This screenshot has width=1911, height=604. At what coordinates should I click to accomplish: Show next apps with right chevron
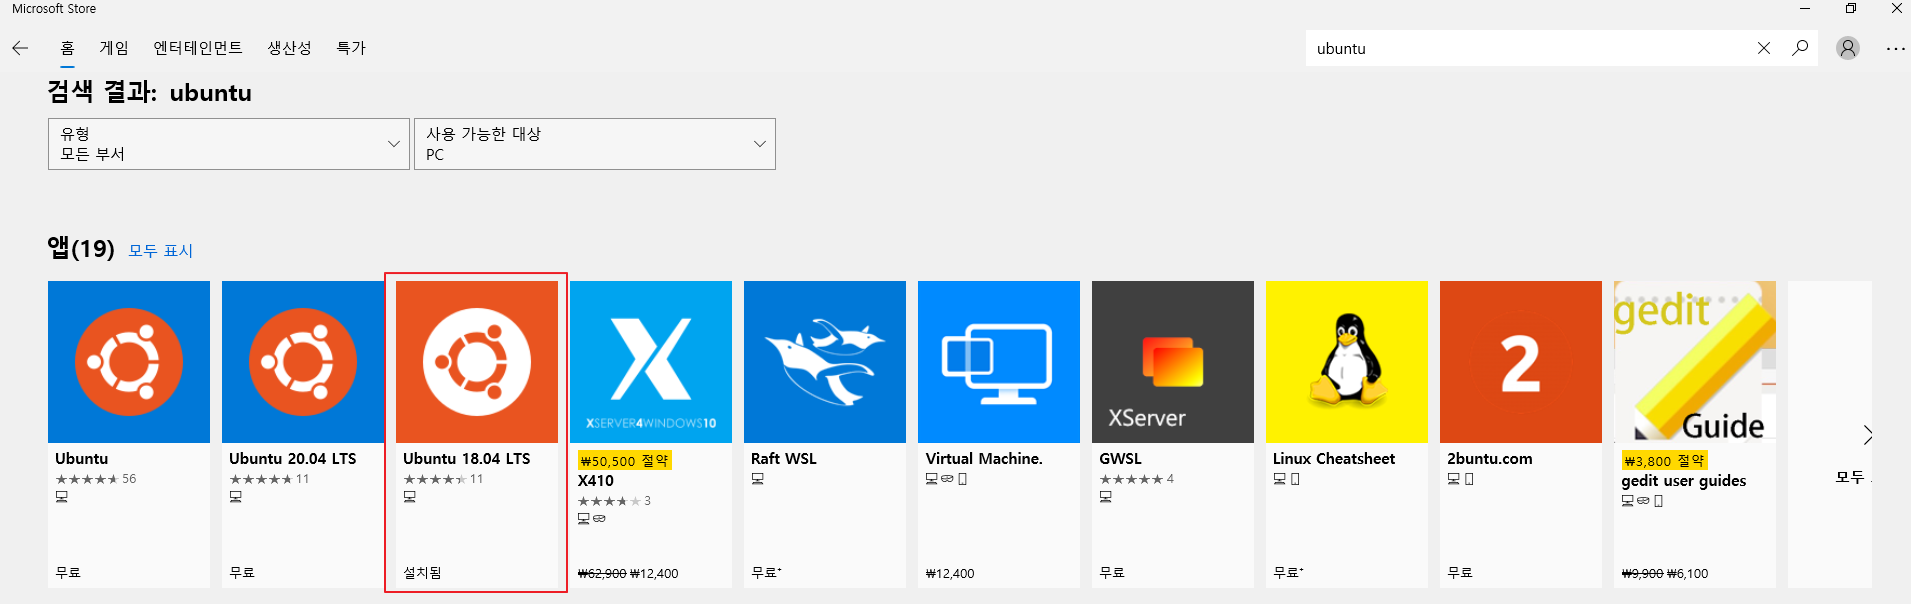pyautogui.click(x=1866, y=435)
